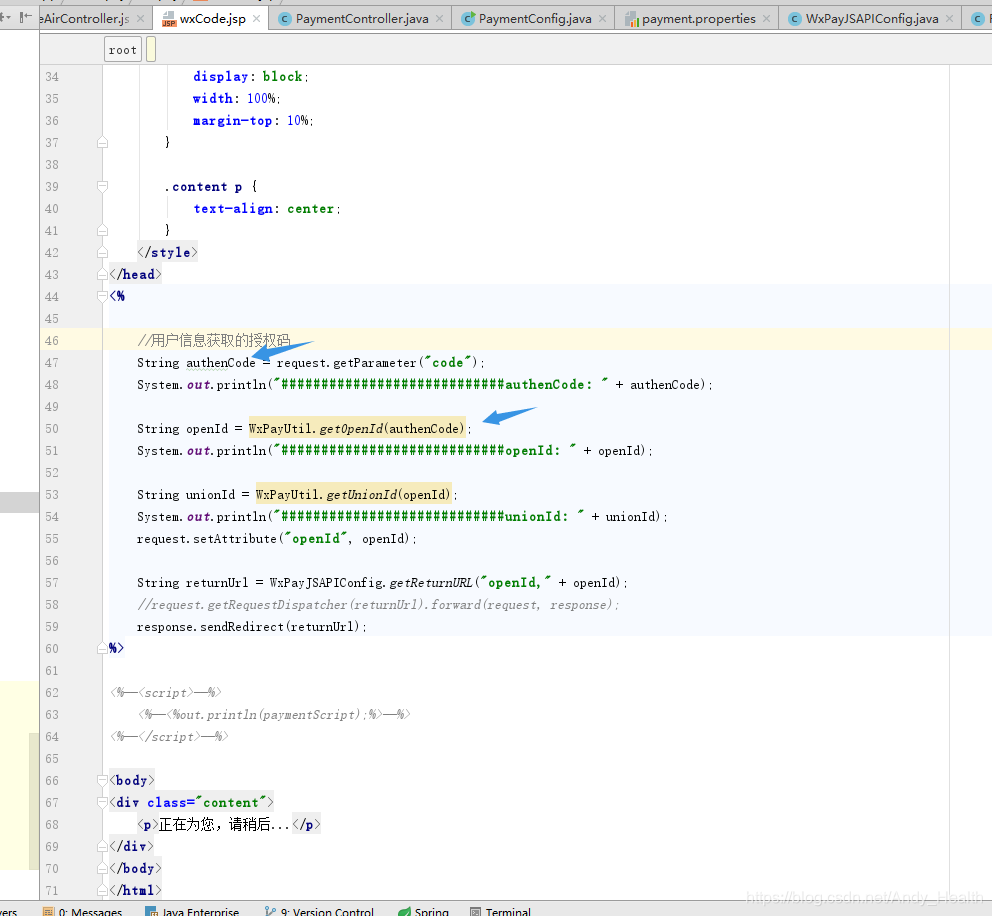Viewport: 992px width, 916px height.
Task: Collapse the scriptlet block starting at line 44
Action: click(102, 297)
